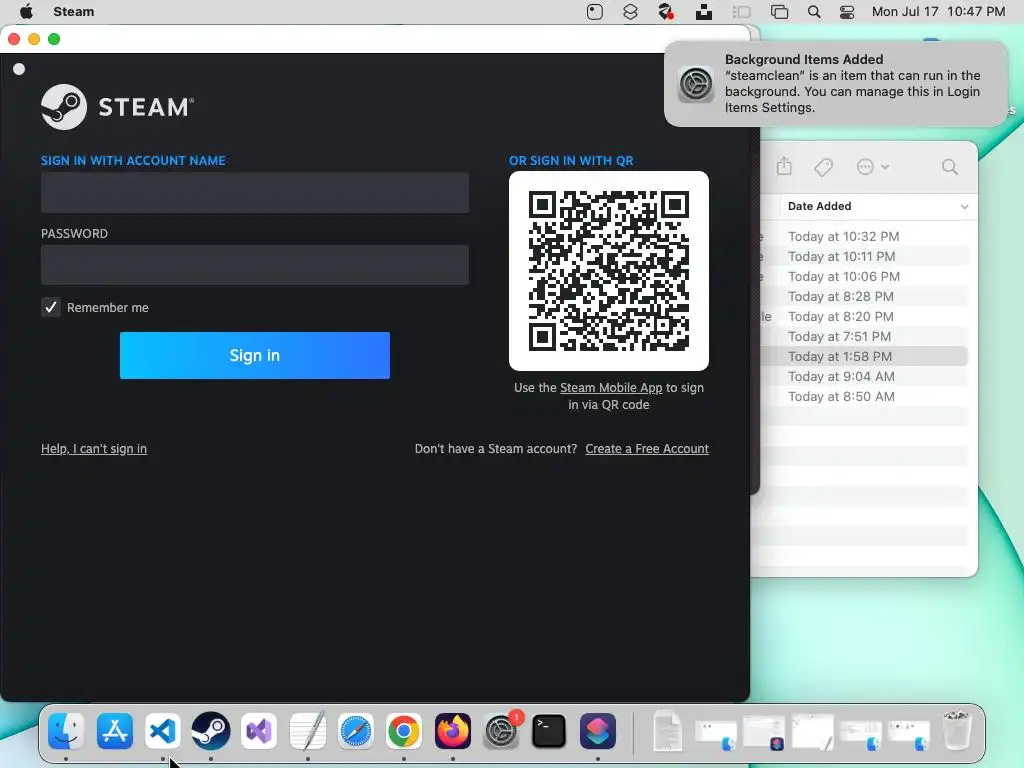Open the Finder action menu dropdown
1024x768 pixels.
coord(873,167)
